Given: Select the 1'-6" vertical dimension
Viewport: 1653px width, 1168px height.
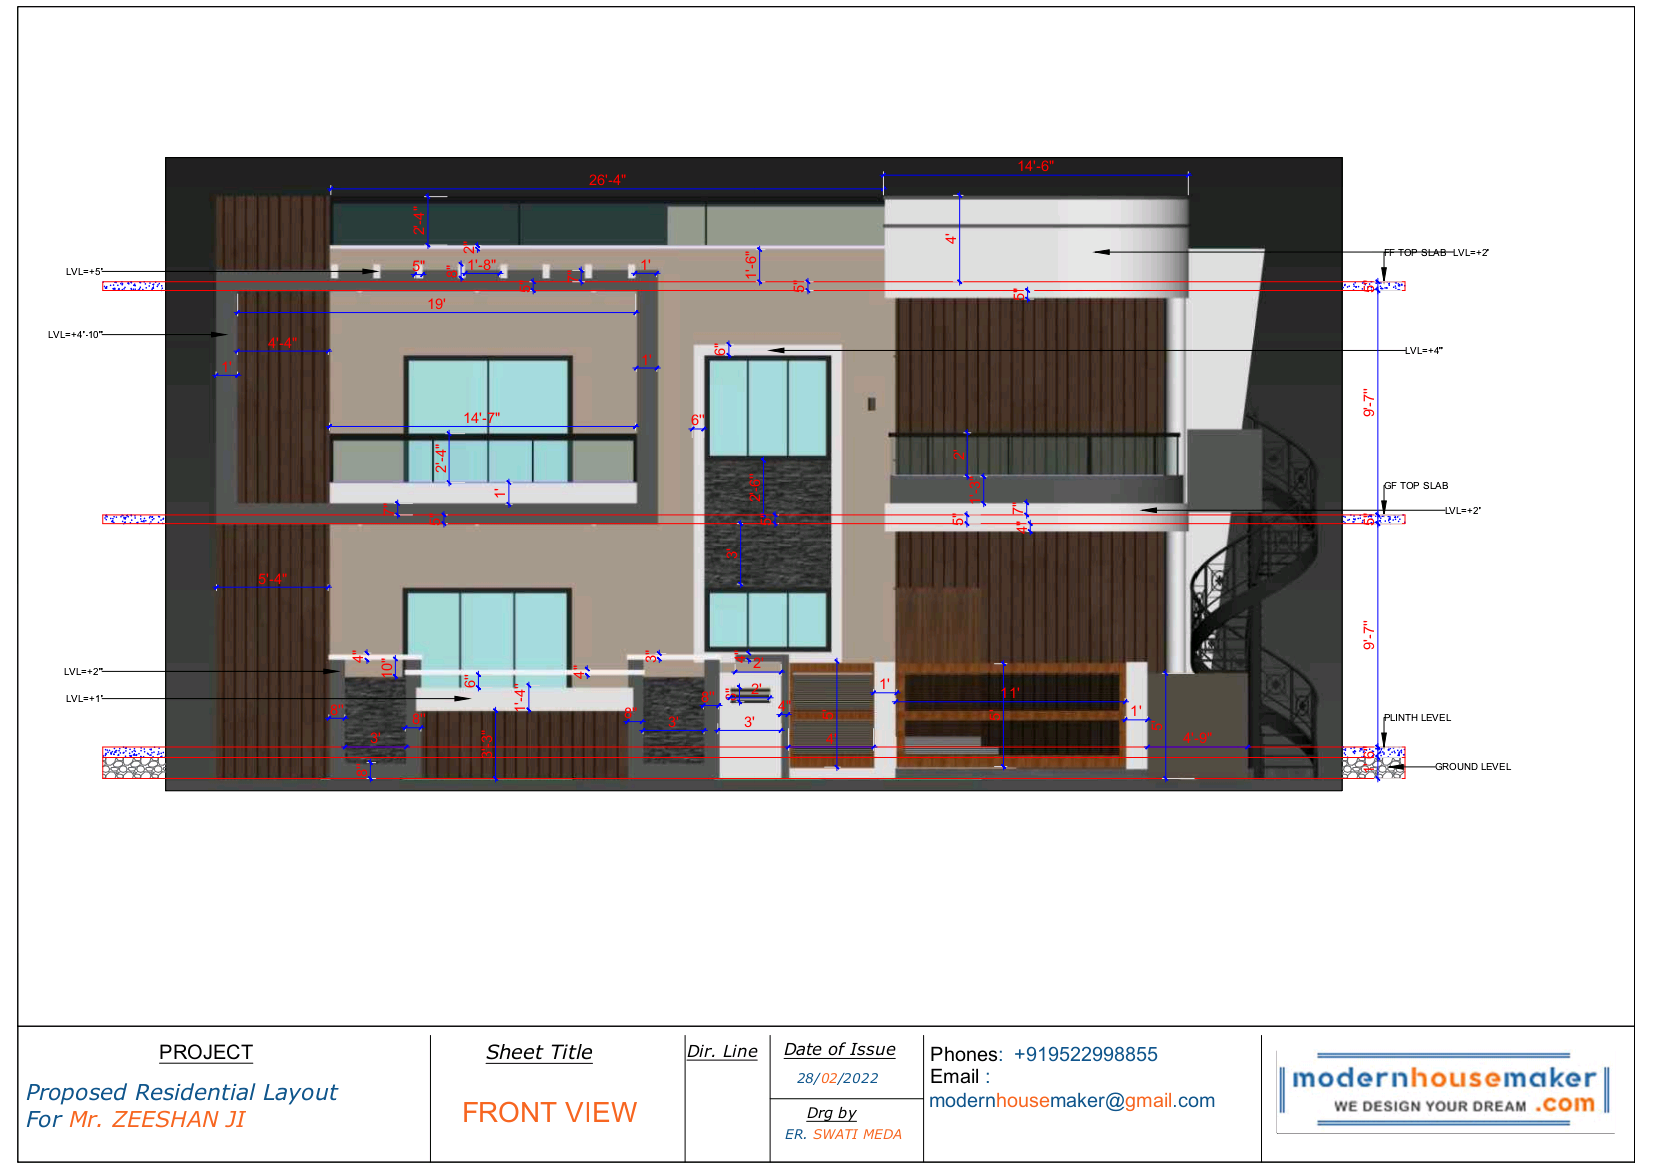Looking at the screenshot, I should [x=751, y=265].
